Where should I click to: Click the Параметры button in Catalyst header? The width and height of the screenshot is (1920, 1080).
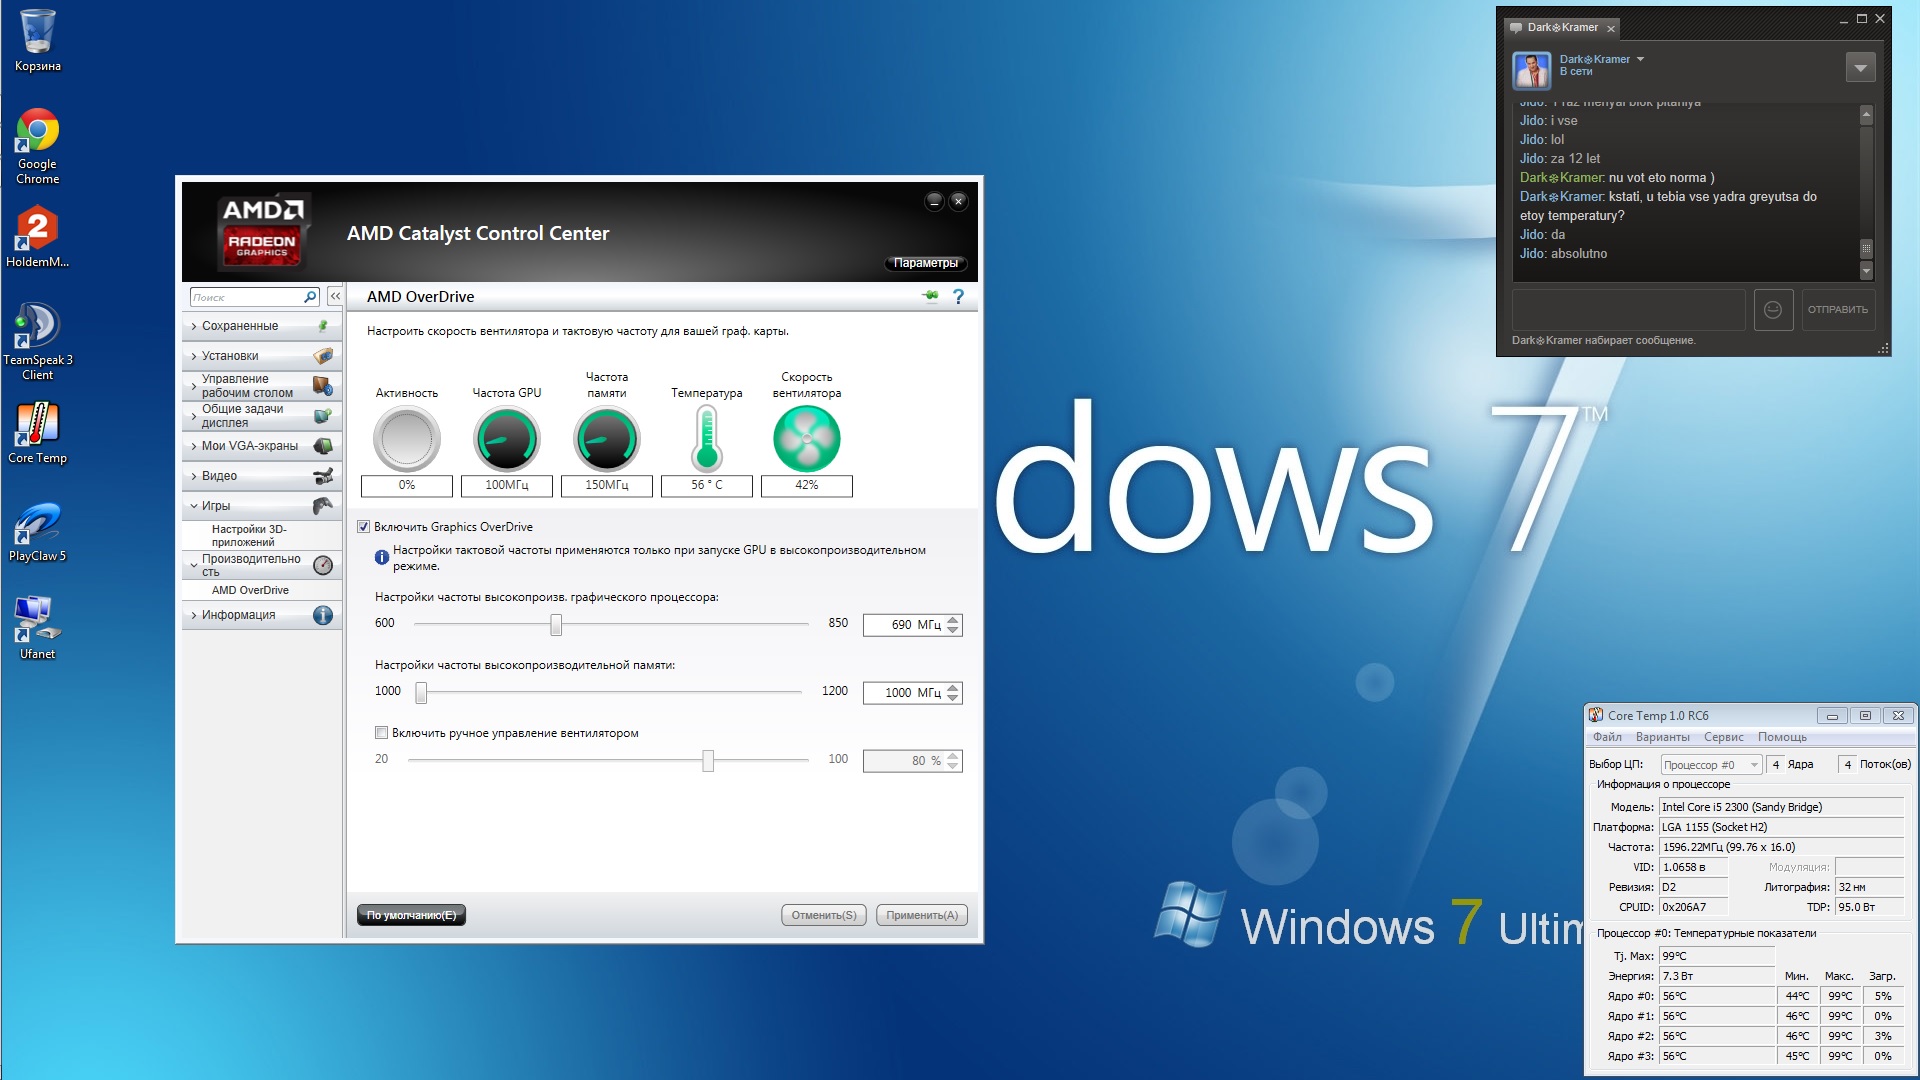click(x=926, y=263)
